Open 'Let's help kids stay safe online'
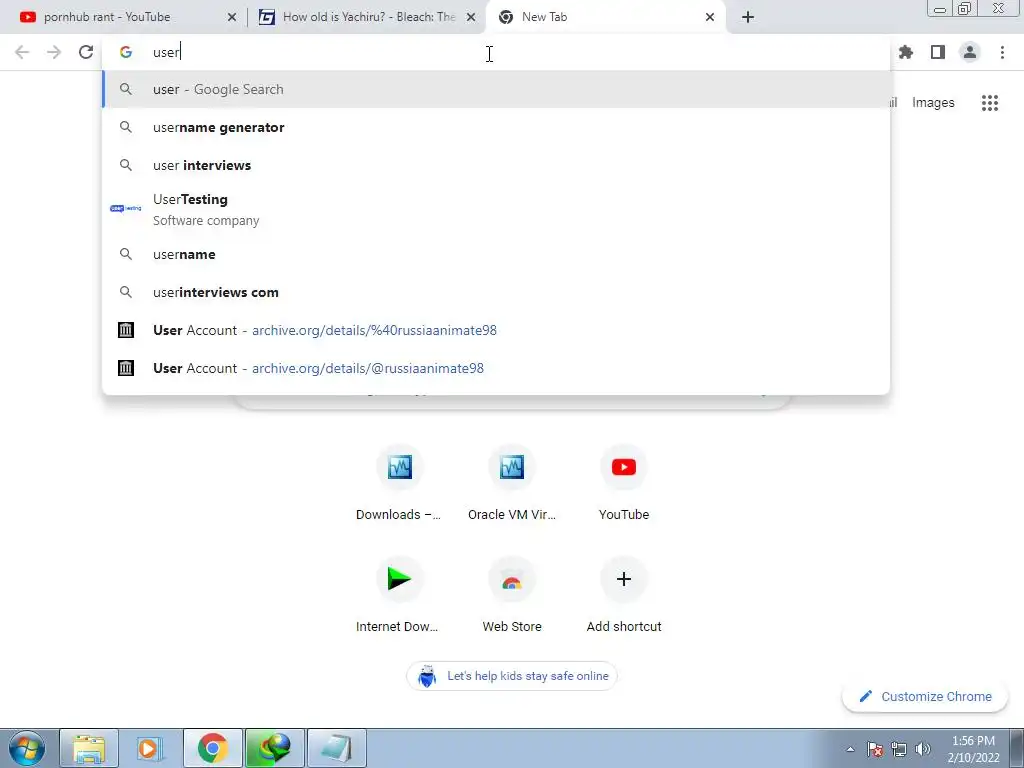1024x768 pixels. click(511, 676)
